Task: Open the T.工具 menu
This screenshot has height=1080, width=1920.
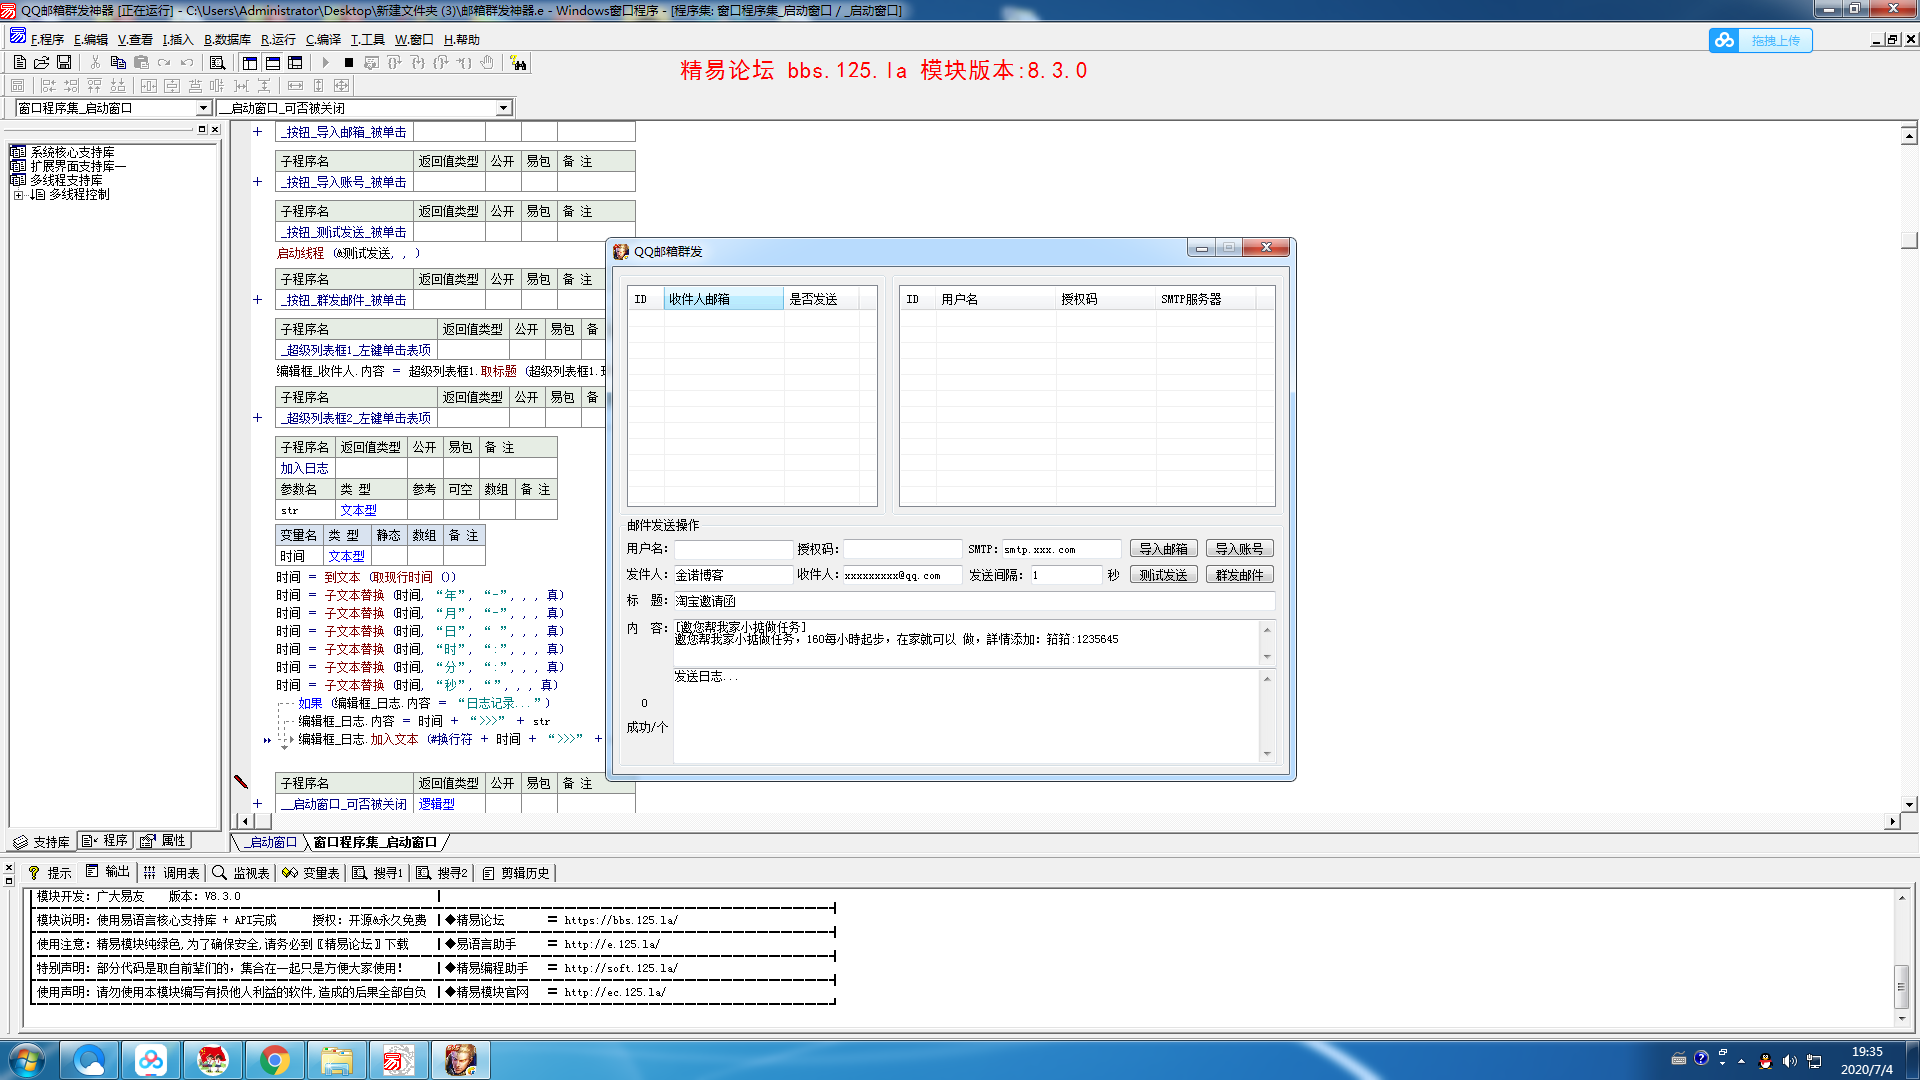Action: tap(367, 40)
